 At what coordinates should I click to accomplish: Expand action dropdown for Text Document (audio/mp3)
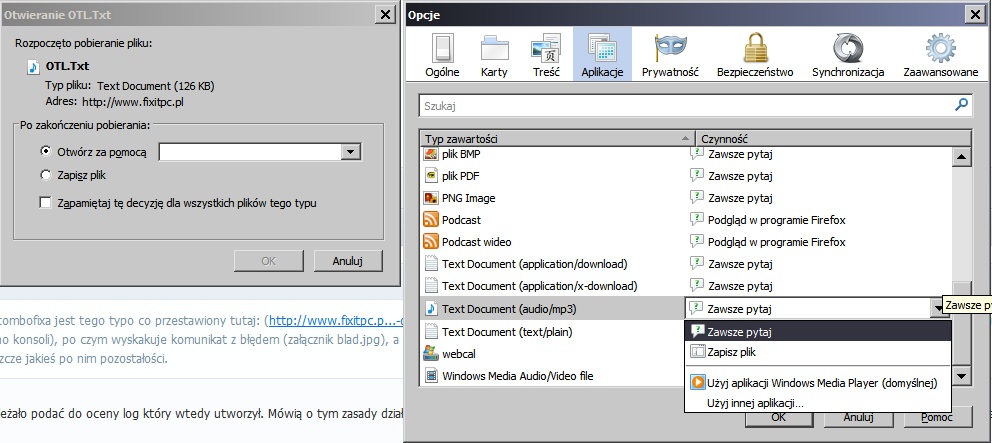[x=938, y=309]
